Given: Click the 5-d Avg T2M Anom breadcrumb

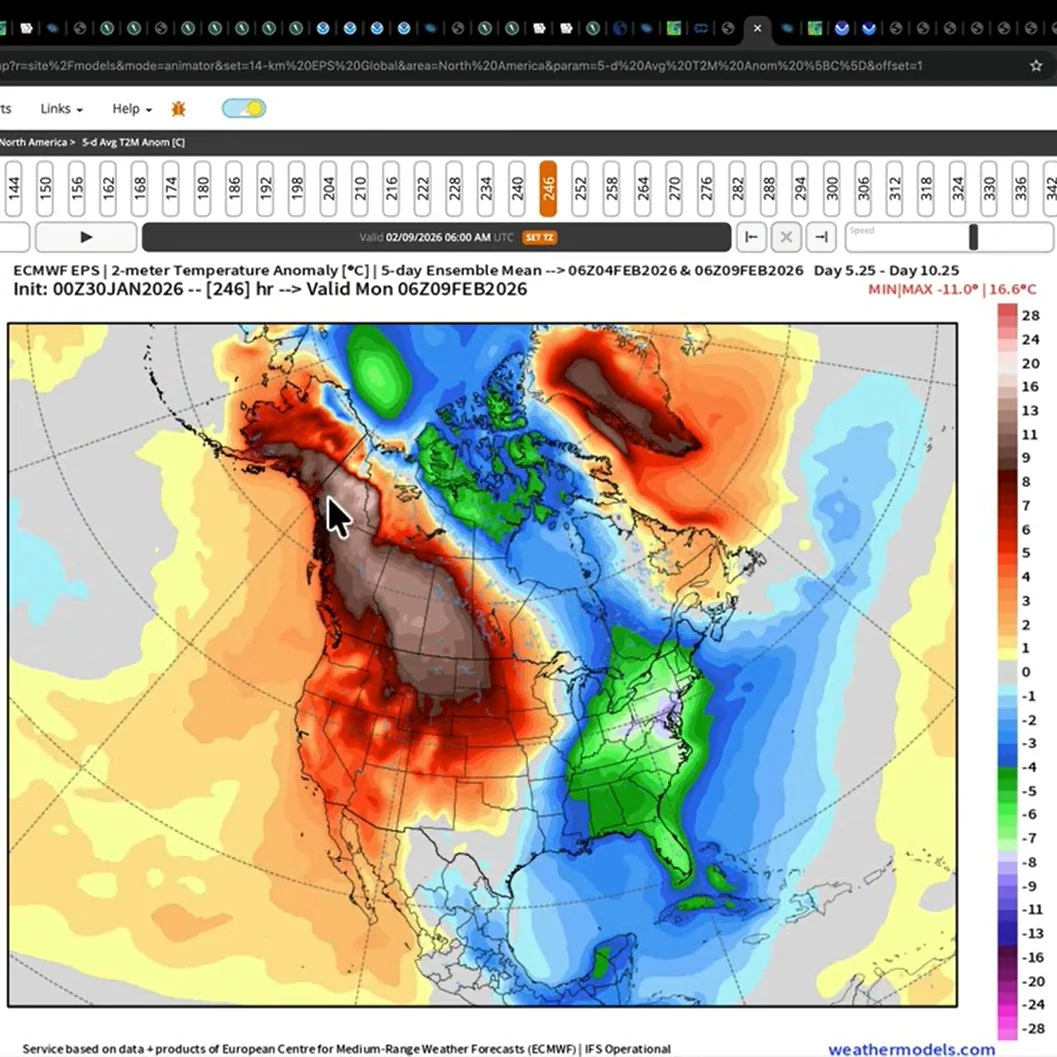Looking at the screenshot, I should coord(133,142).
